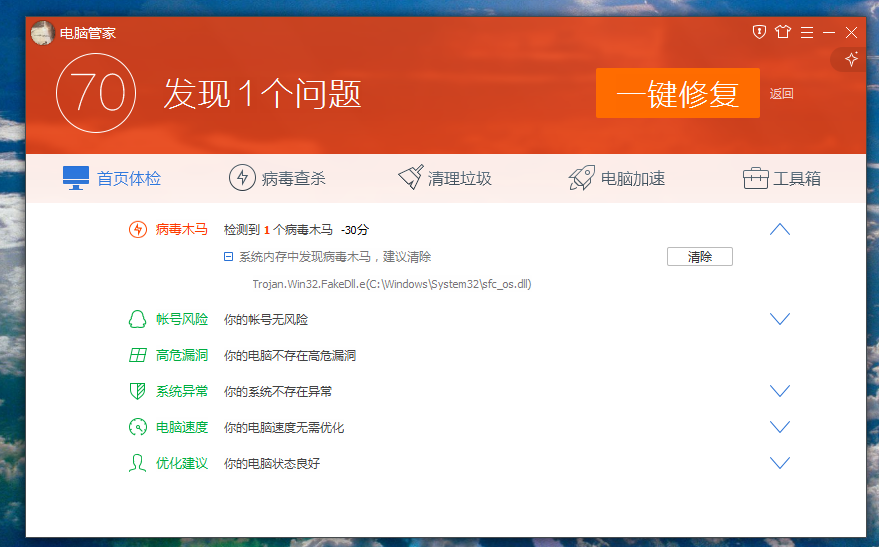This screenshot has height=547, width=879.
Task: Collapse the 病毒木马 section arrow
Action: coord(780,229)
